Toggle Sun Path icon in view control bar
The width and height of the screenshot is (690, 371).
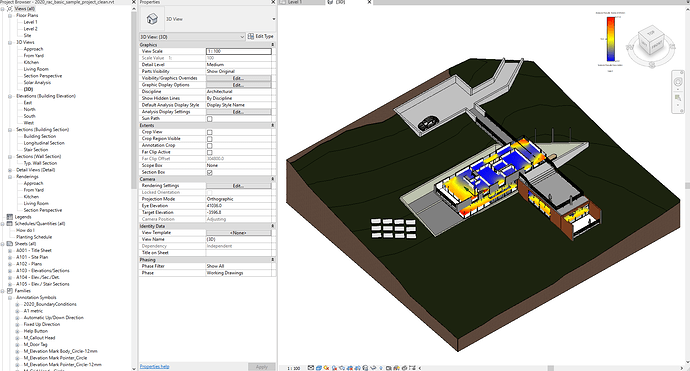tap(326, 367)
